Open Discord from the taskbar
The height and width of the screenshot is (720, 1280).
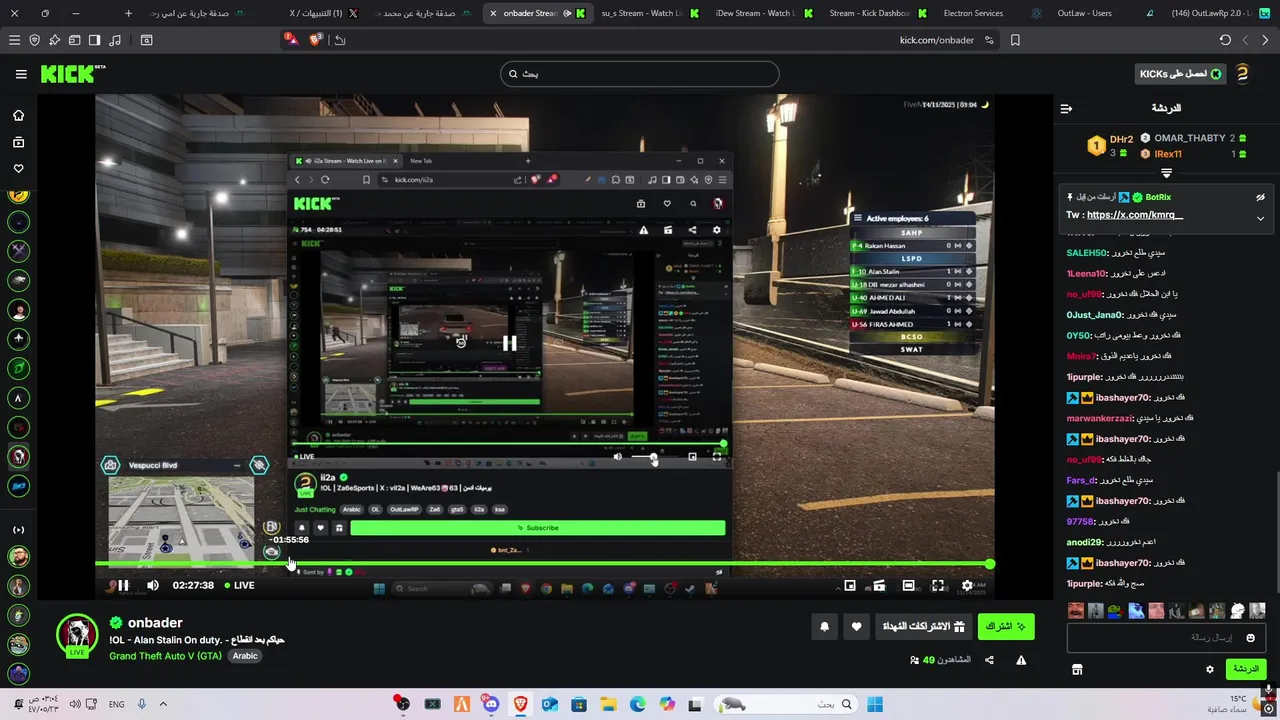(x=491, y=704)
